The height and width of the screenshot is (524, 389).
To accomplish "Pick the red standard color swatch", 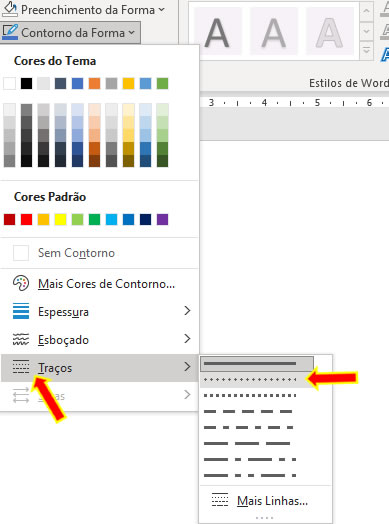I will pyautogui.click(x=26, y=220).
